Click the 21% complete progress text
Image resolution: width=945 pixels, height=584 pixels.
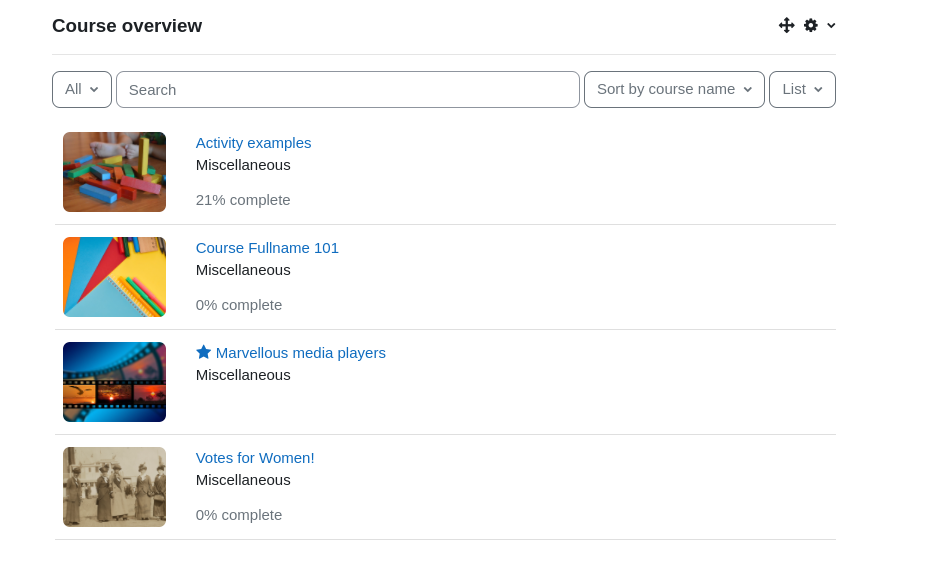pyautogui.click(x=243, y=200)
